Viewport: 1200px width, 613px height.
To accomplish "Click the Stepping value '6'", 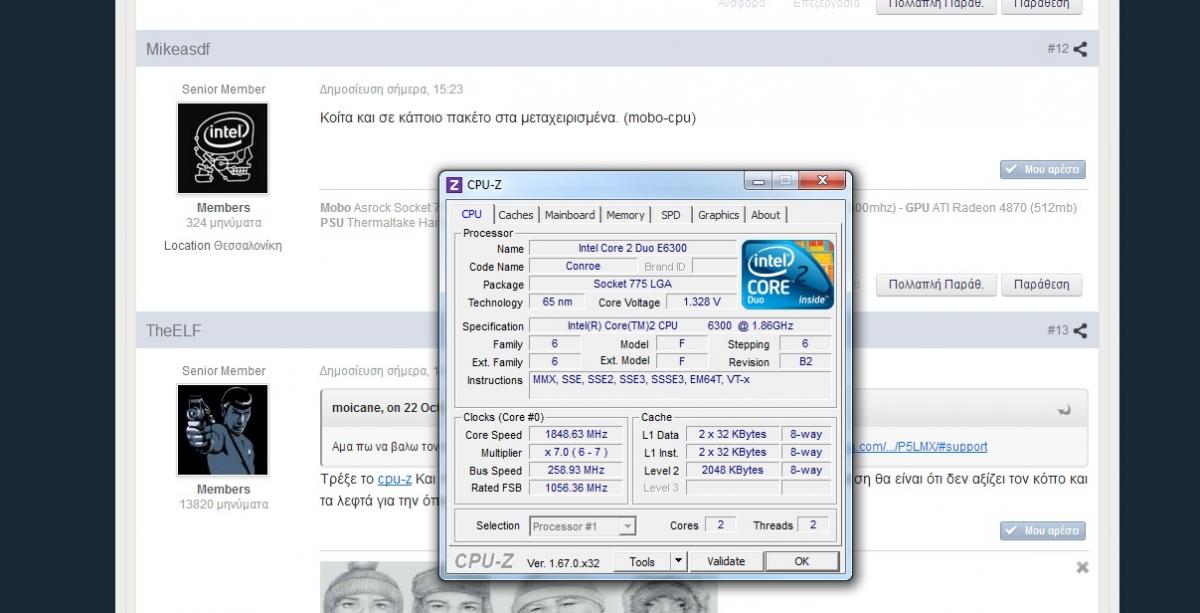I will [805, 344].
